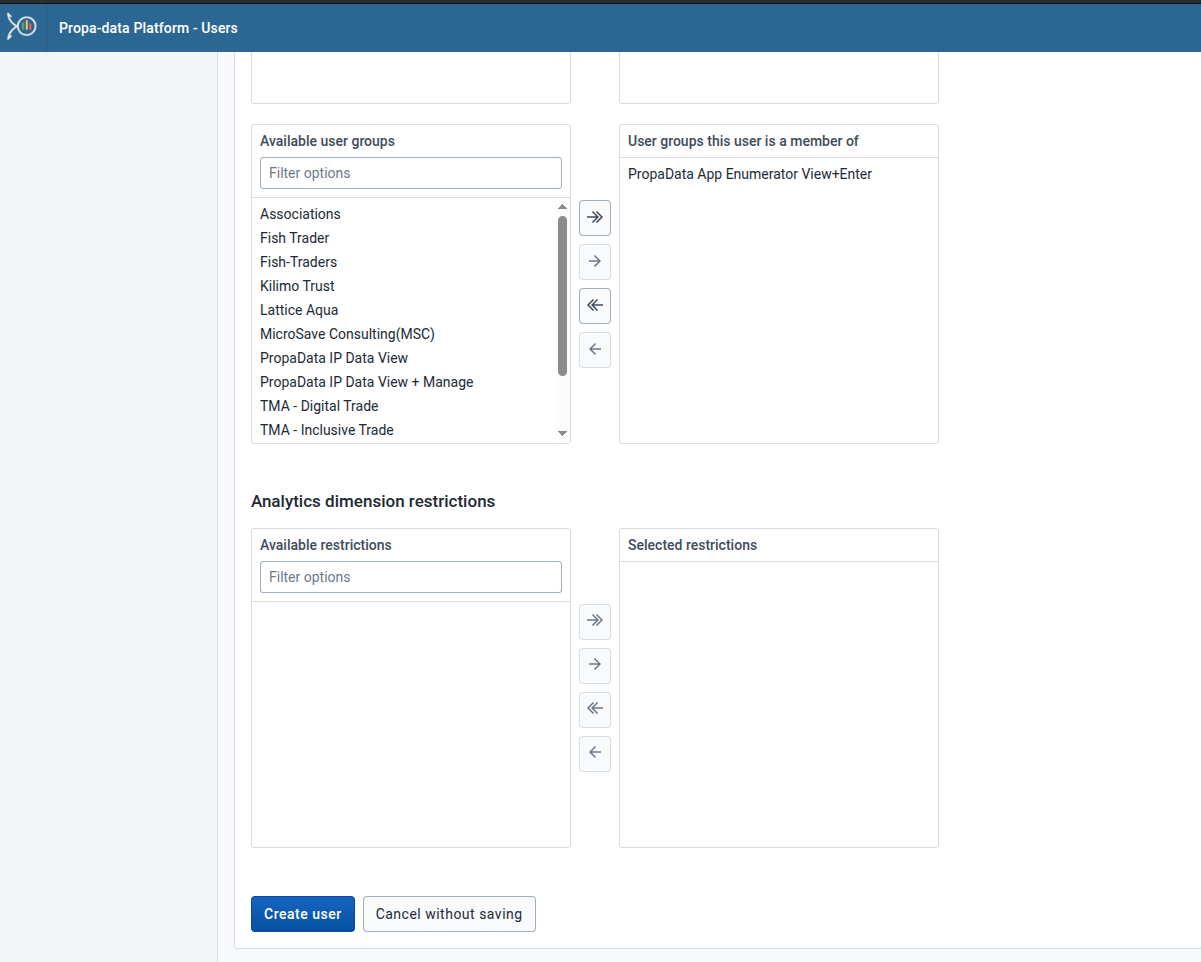1201x962 pixels.
Task: Click the double left arrow to remove all member groups
Action: point(594,306)
